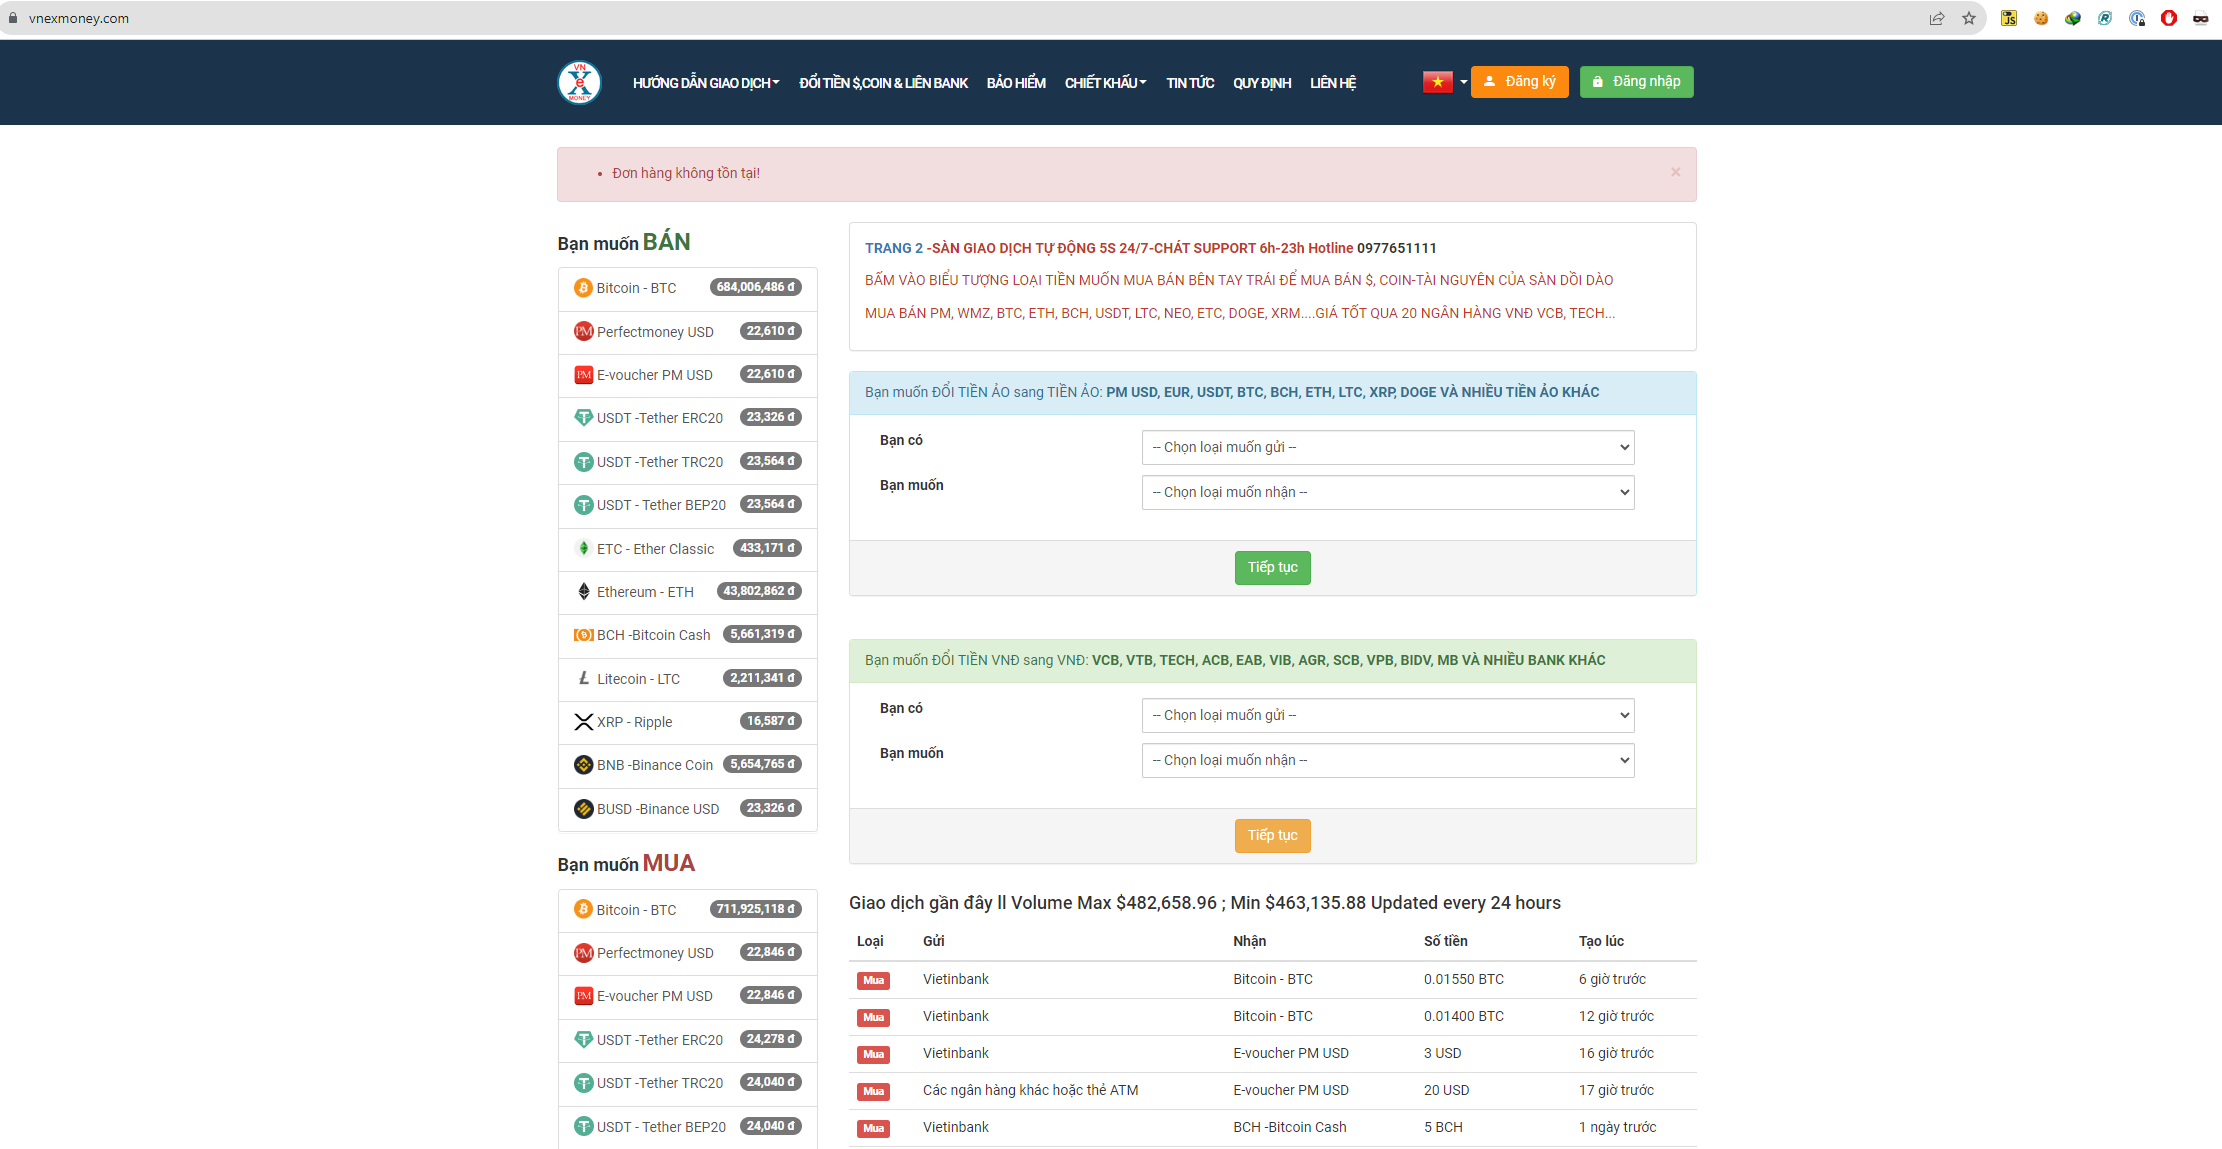Click the BNB Binance Coin icon
The image size is (2222, 1149).
[584, 765]
